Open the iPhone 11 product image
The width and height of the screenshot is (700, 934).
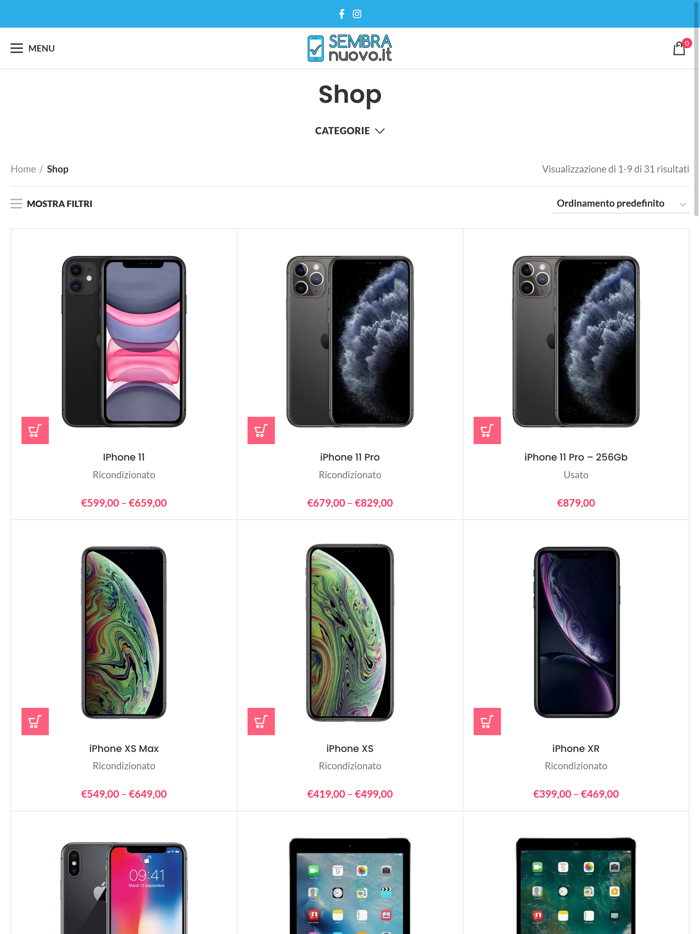coord(124,341)
